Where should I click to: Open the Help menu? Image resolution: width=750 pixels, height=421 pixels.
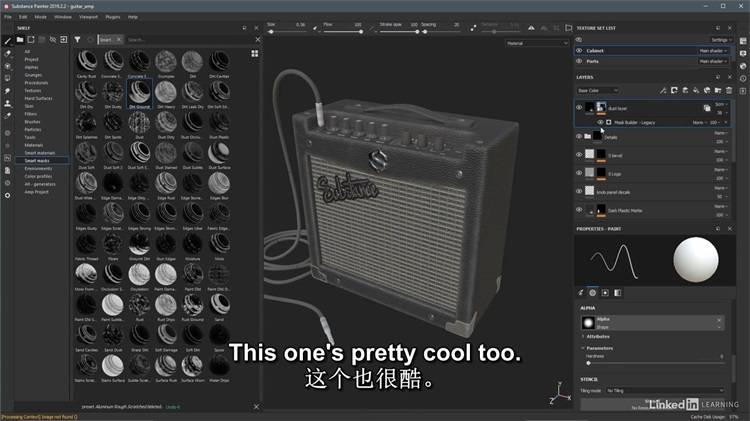(x=132, y=17)
